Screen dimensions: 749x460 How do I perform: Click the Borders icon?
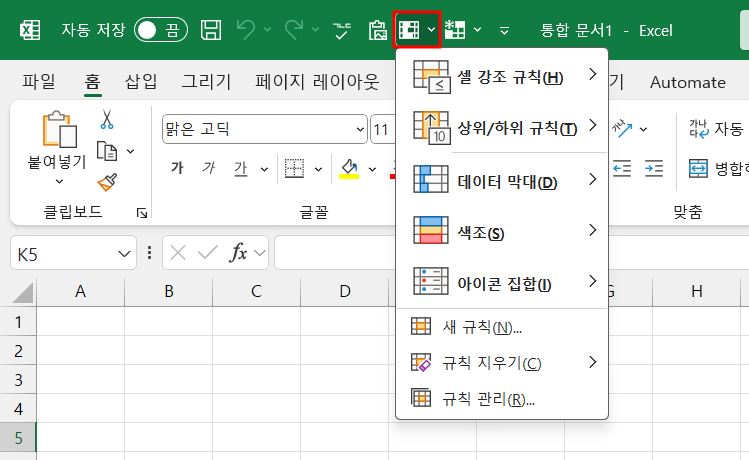pos(294,168)
